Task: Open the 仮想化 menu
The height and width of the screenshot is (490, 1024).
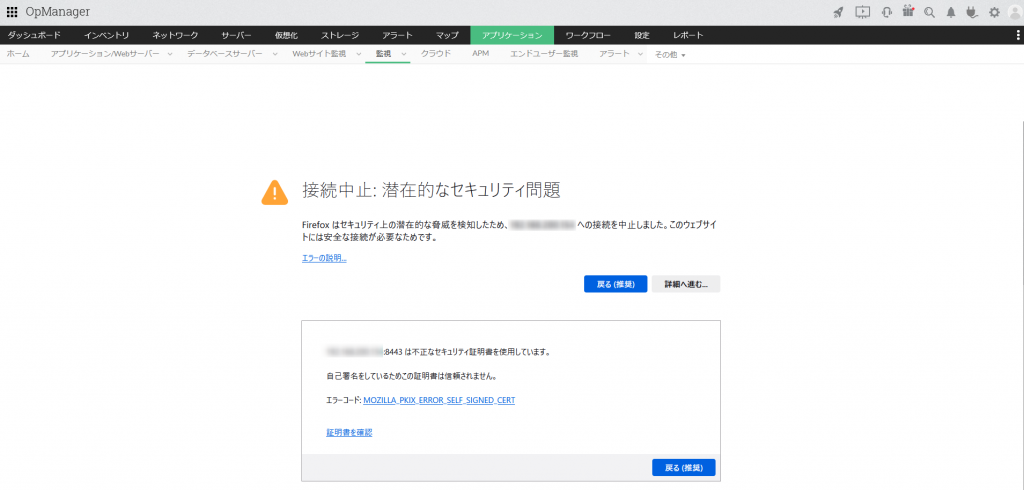Action: coord(286,35)
